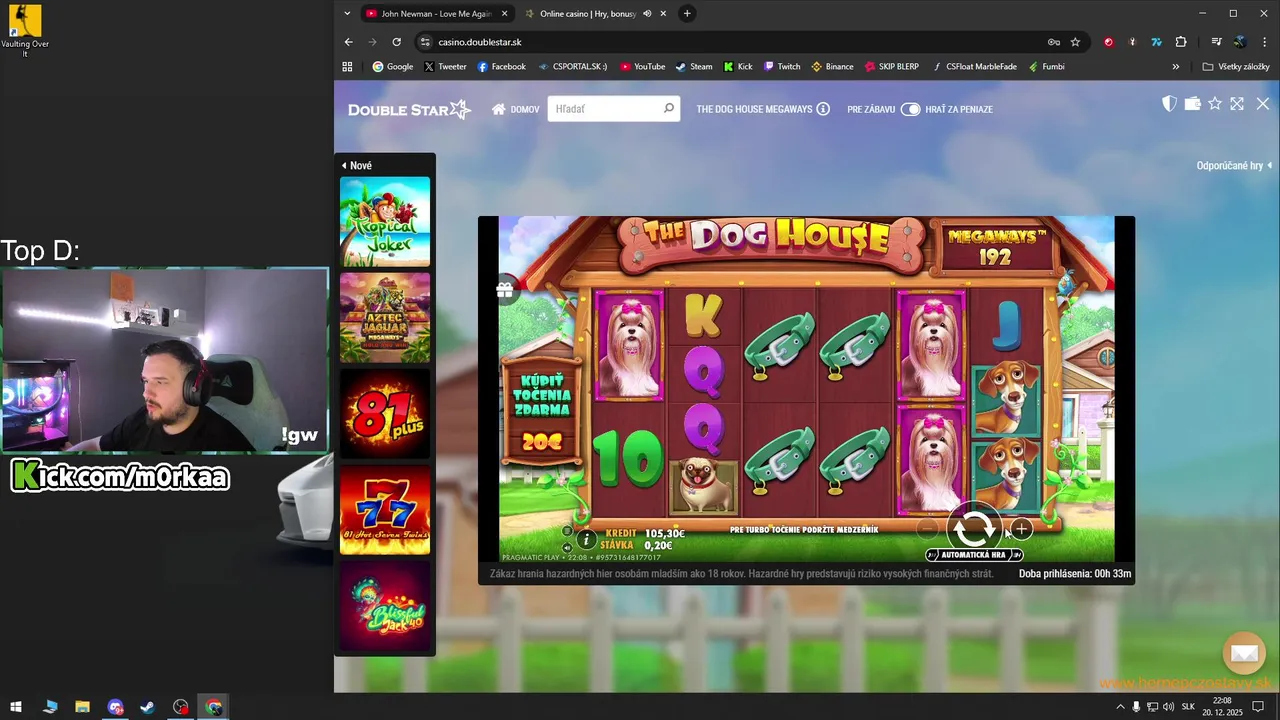Open the Double Star logo homepage

click(409, 109)
